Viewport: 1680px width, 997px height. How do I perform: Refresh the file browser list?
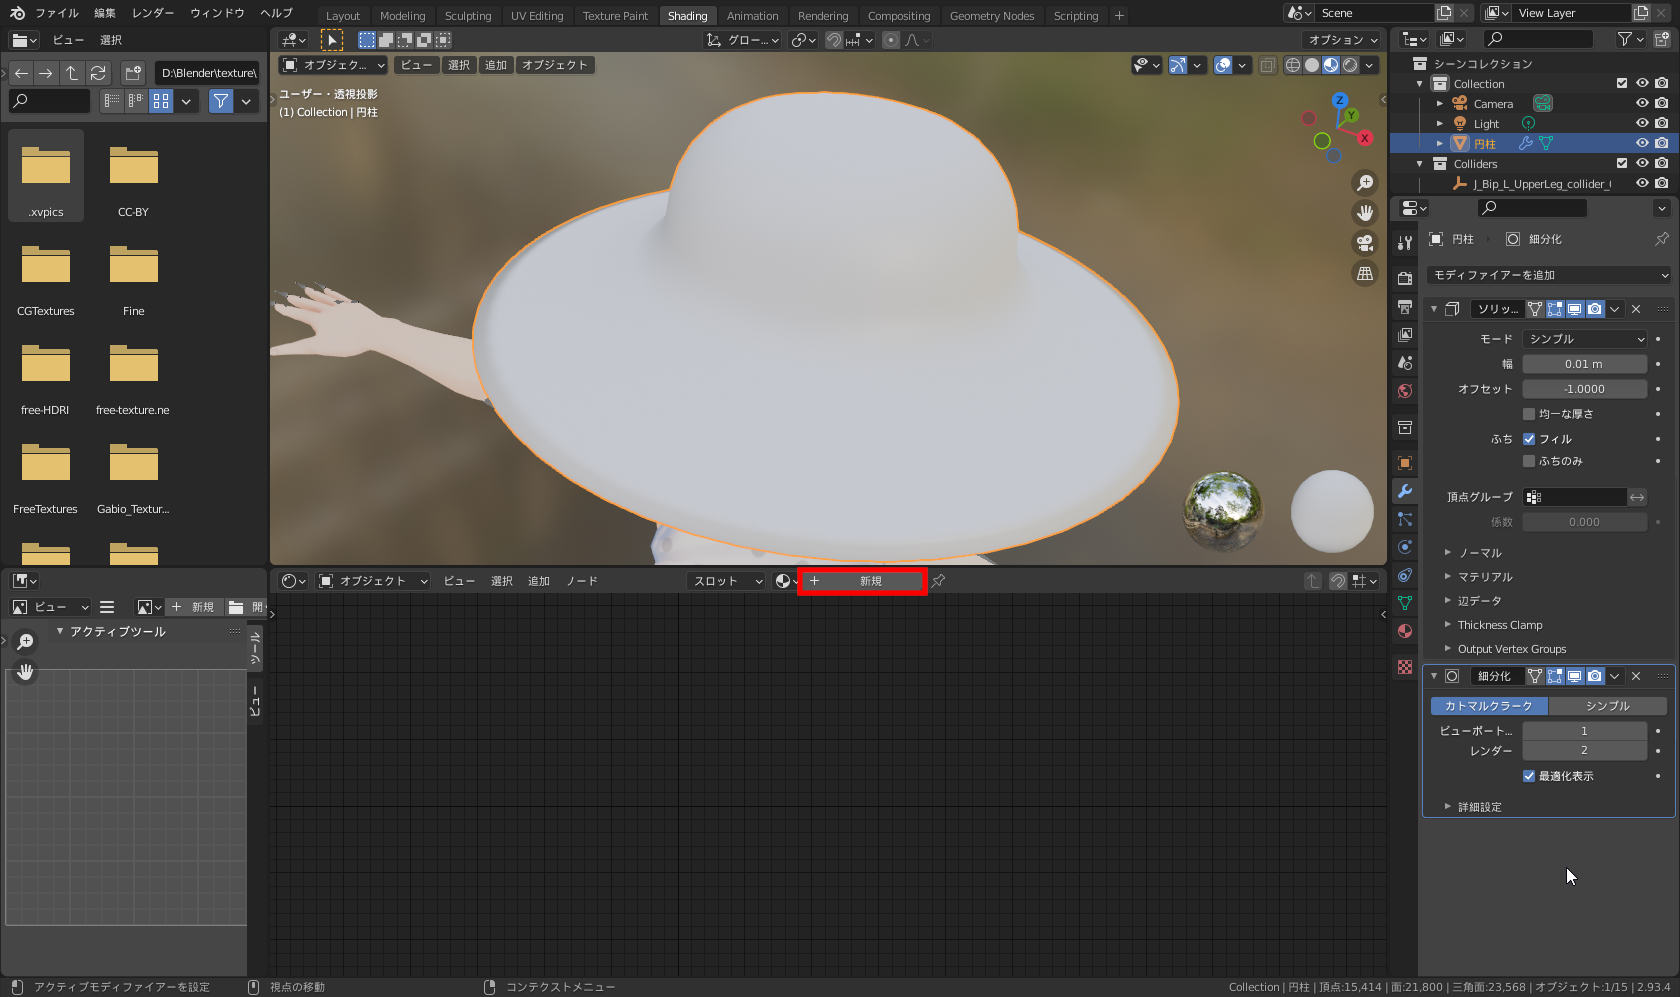(98, 73)
